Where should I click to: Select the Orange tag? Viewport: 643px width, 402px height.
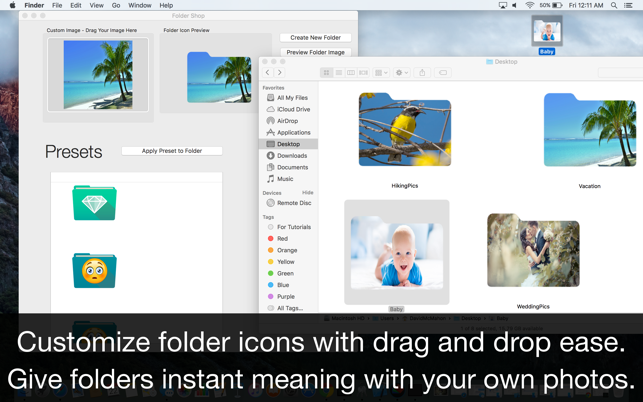pyautogui.click(x=289, y=250)
